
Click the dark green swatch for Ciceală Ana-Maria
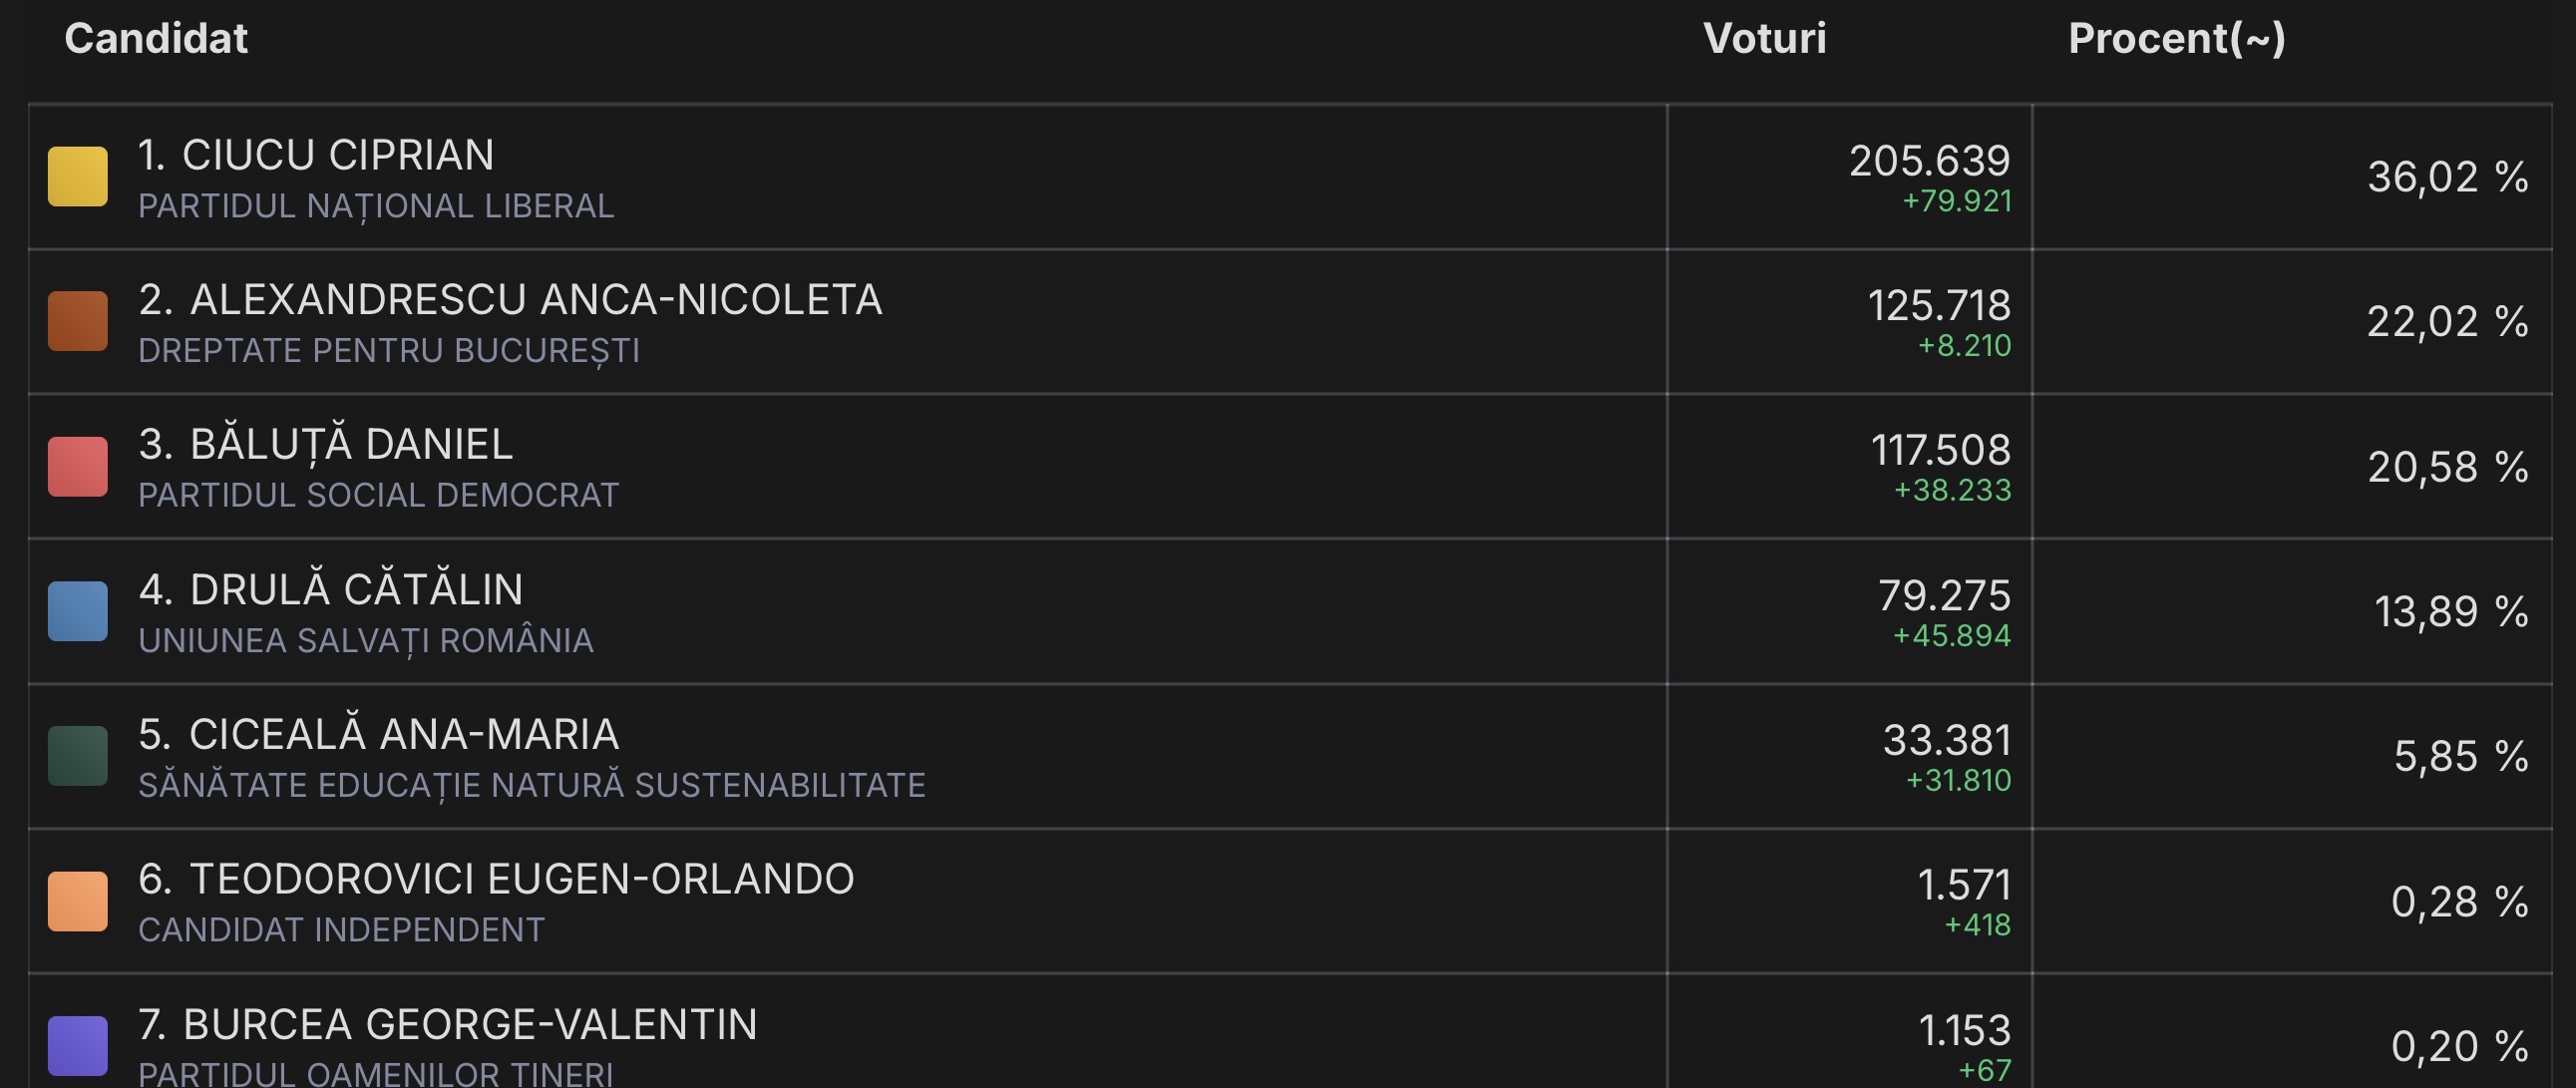click(78, 756)
